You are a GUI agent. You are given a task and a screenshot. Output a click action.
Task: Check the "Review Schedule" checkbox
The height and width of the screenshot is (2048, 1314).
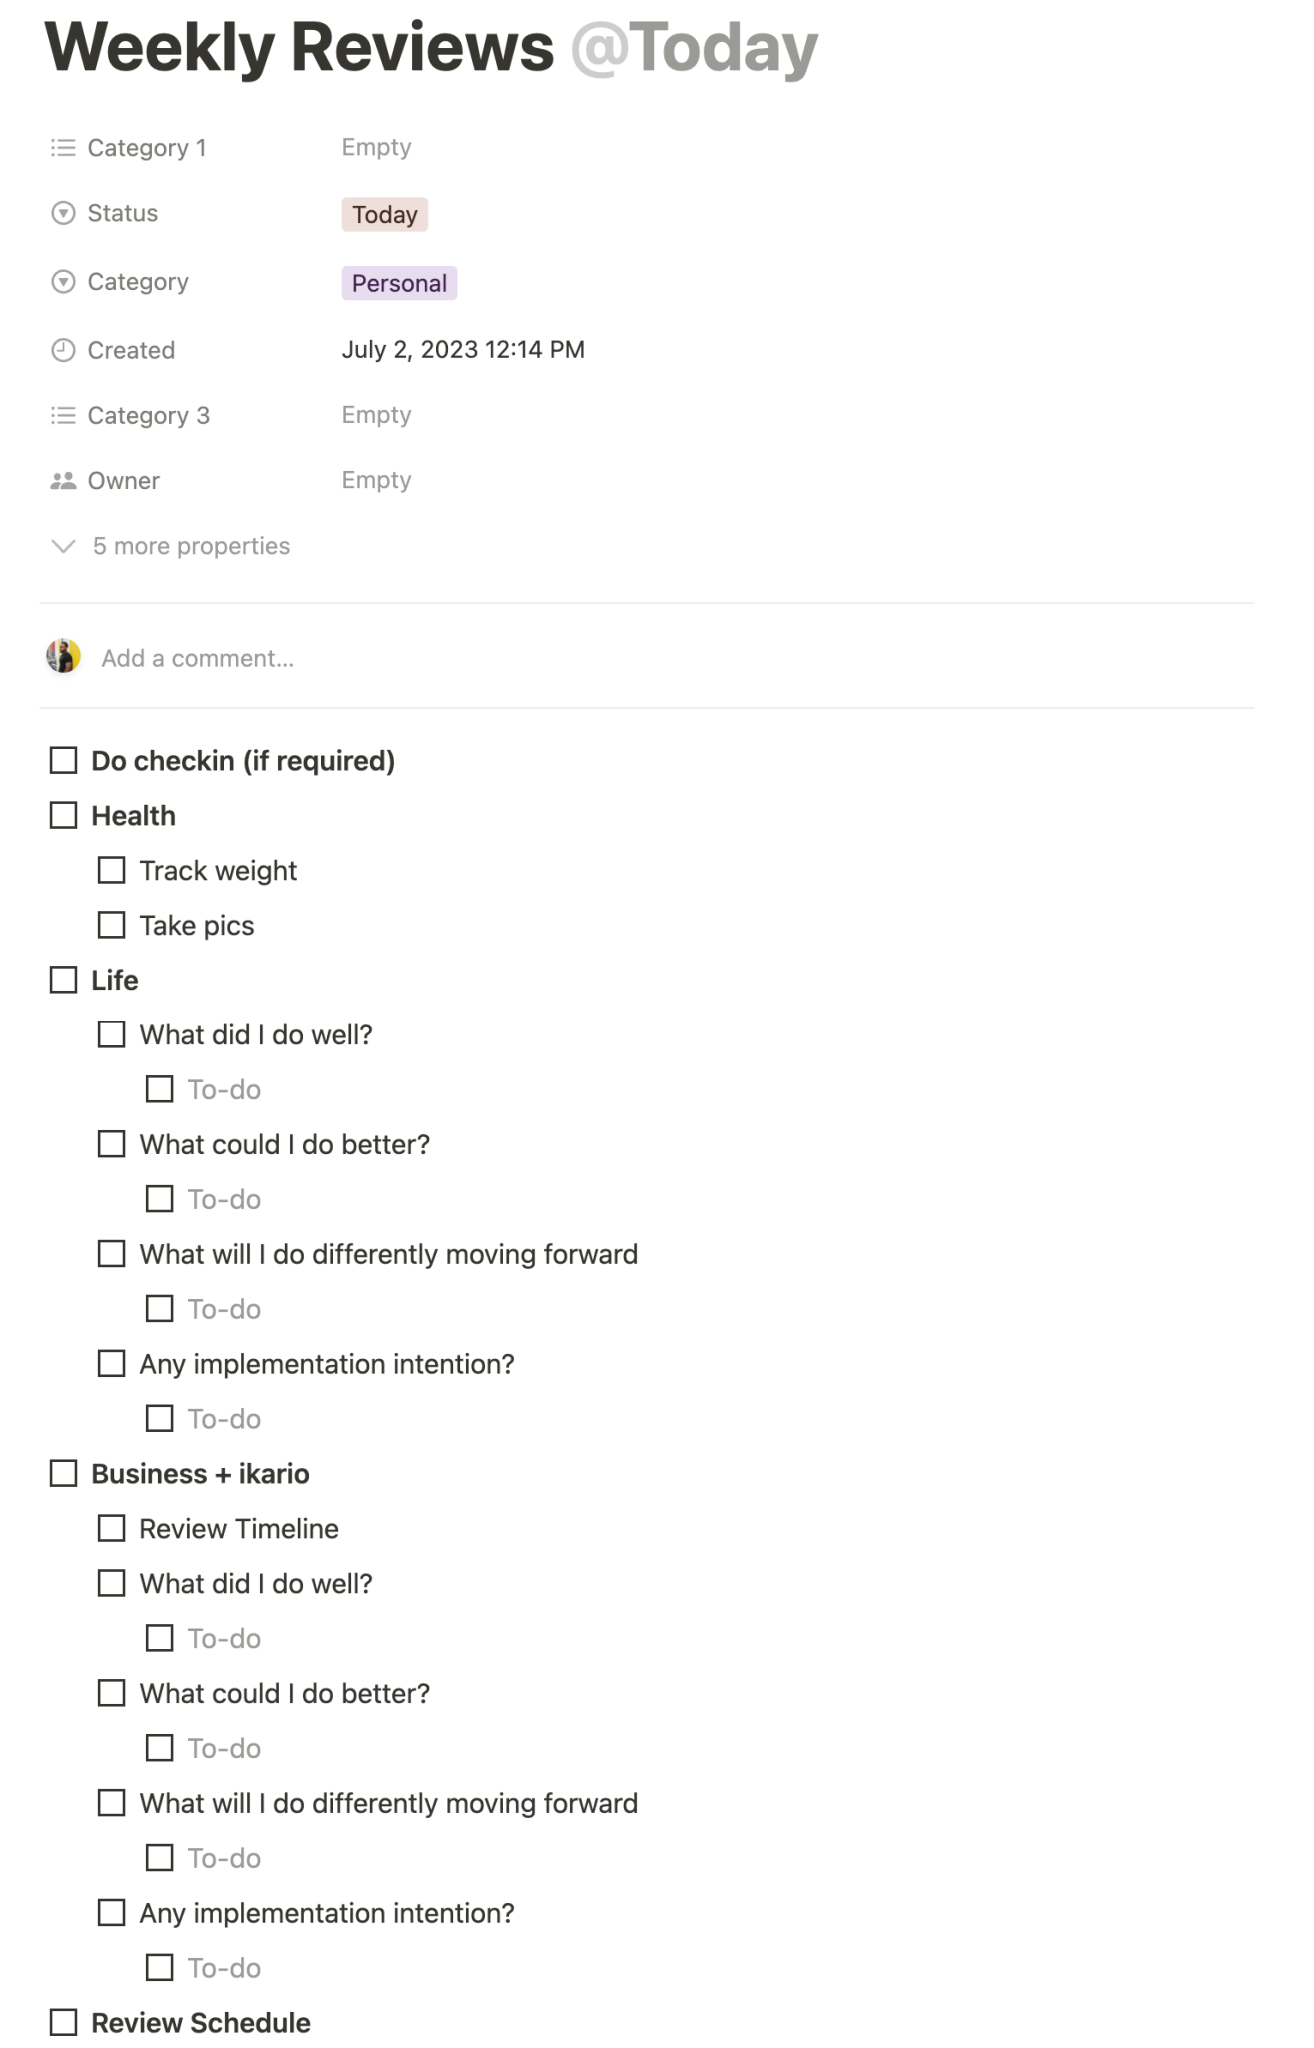coord(64,2023)
